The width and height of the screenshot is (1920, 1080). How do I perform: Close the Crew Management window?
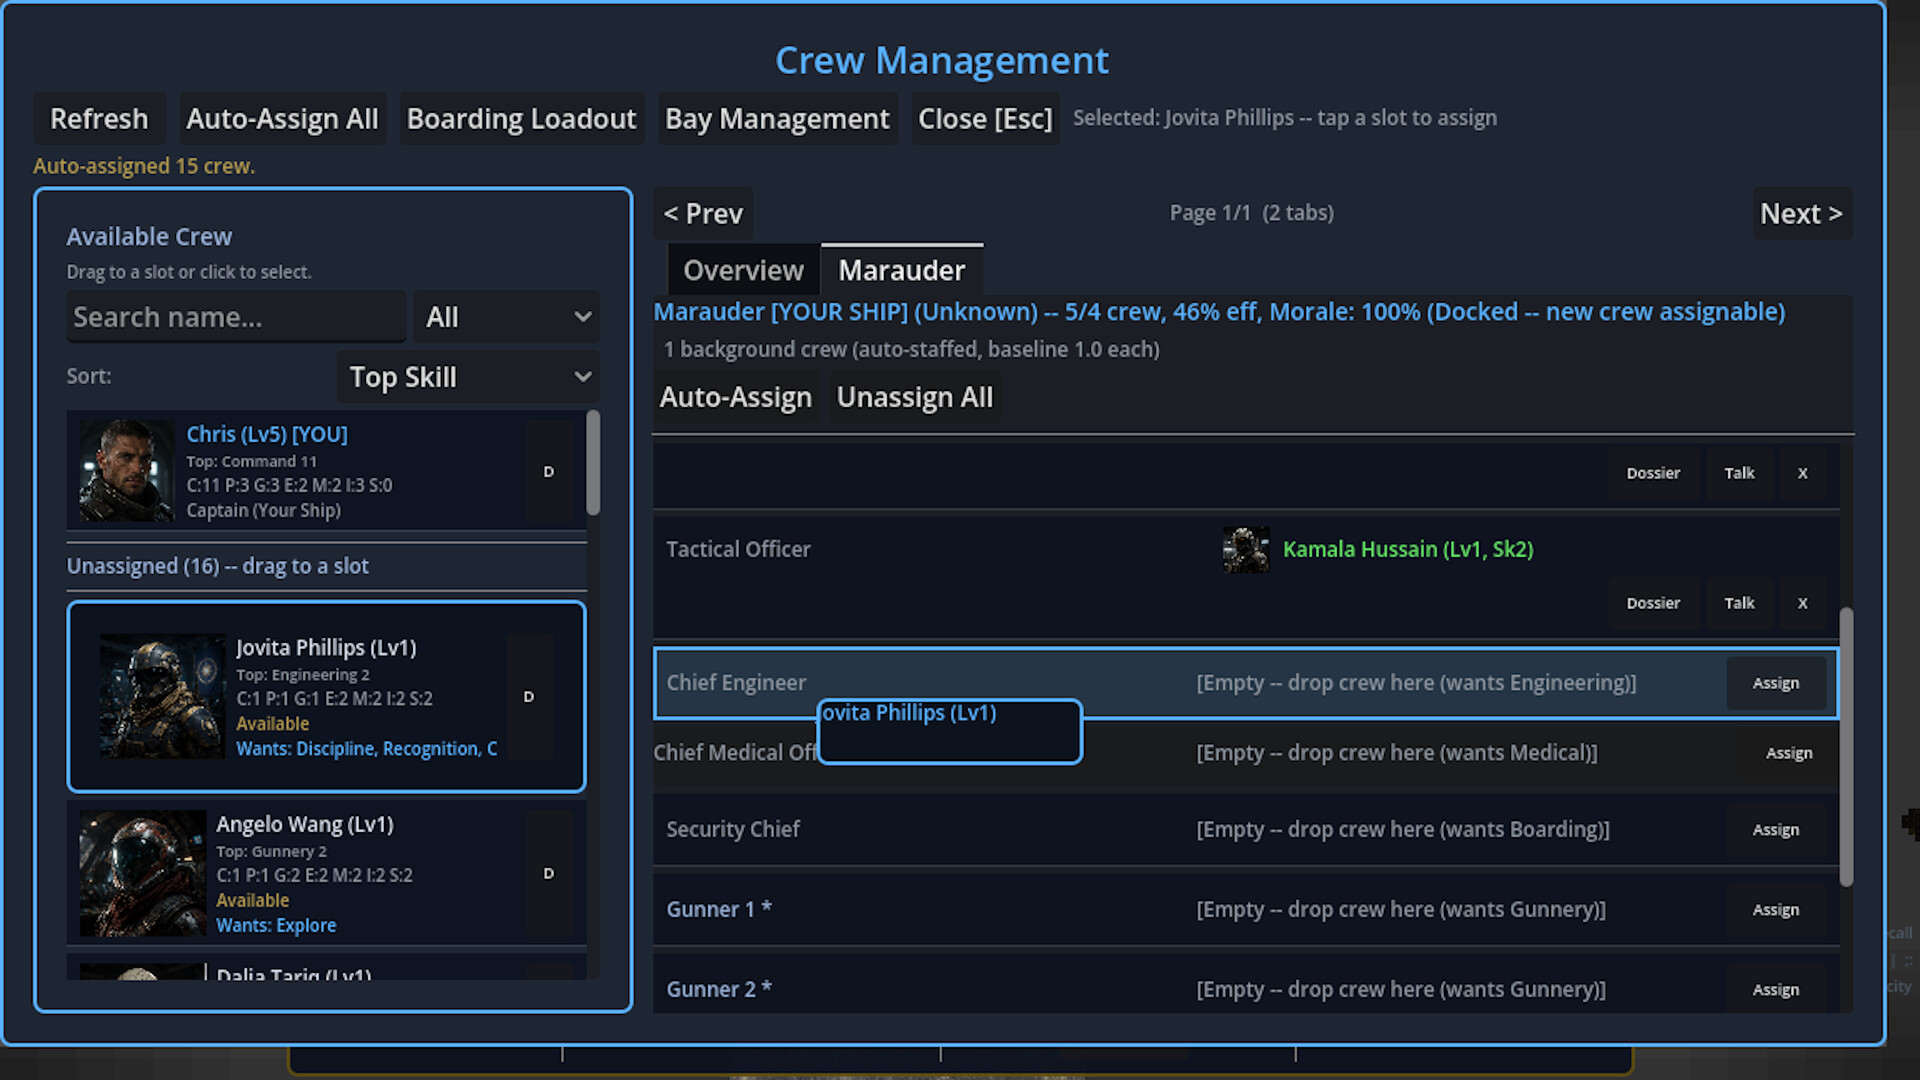pos(985,119)
